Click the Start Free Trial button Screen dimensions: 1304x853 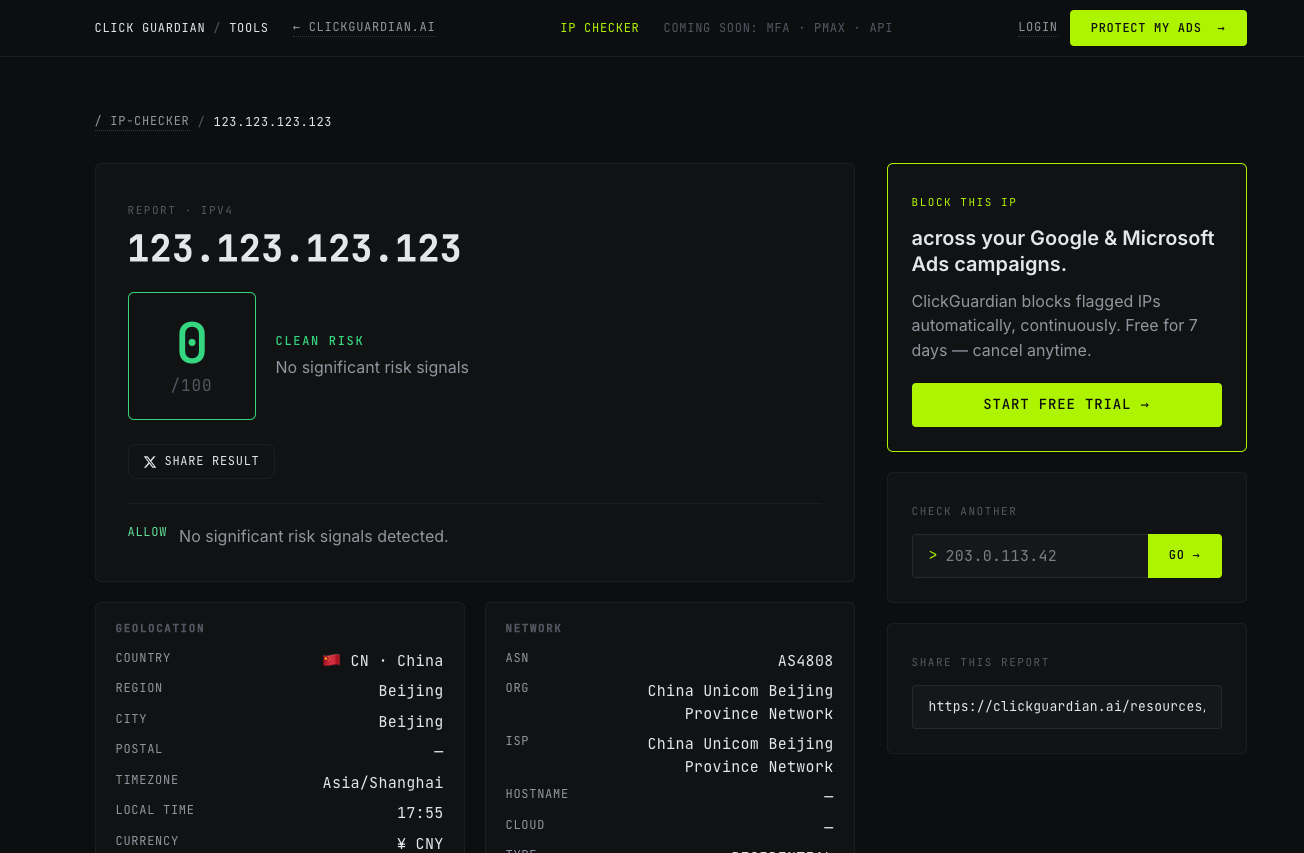(x=1067, y=405)
